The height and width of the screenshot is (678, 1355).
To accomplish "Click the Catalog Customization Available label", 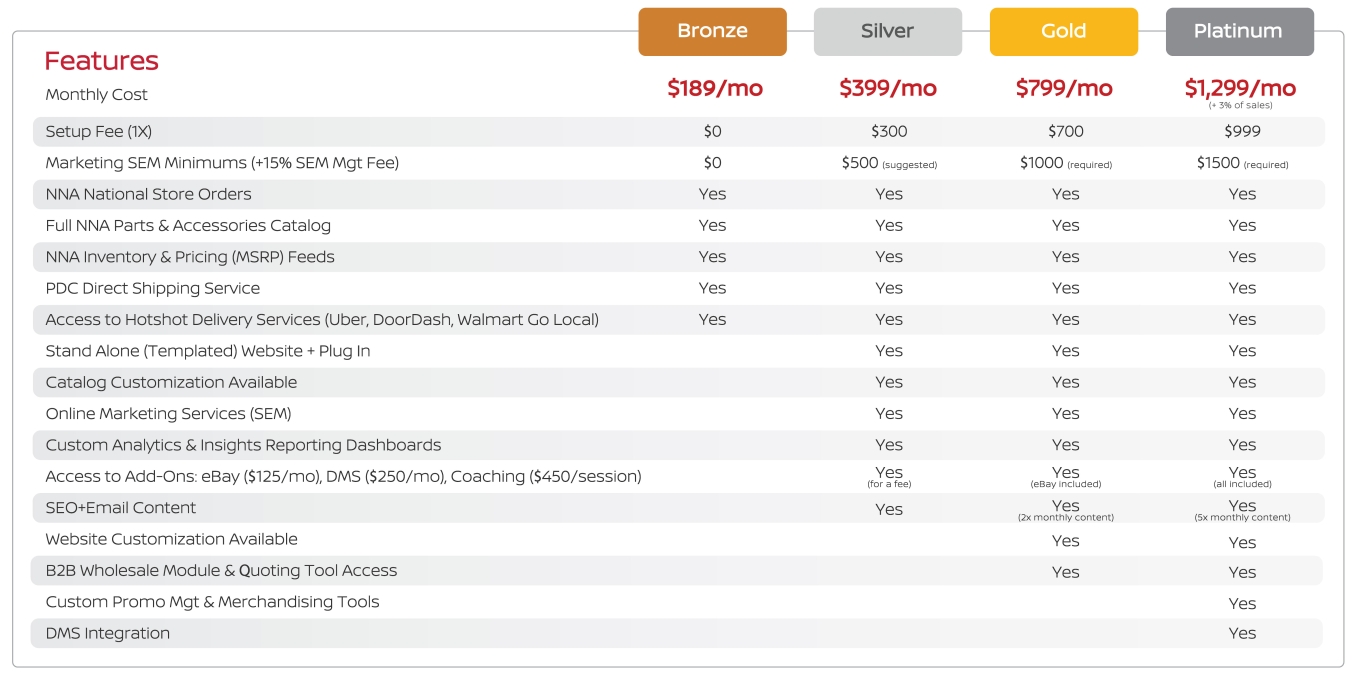I will [x=171, y=382].
